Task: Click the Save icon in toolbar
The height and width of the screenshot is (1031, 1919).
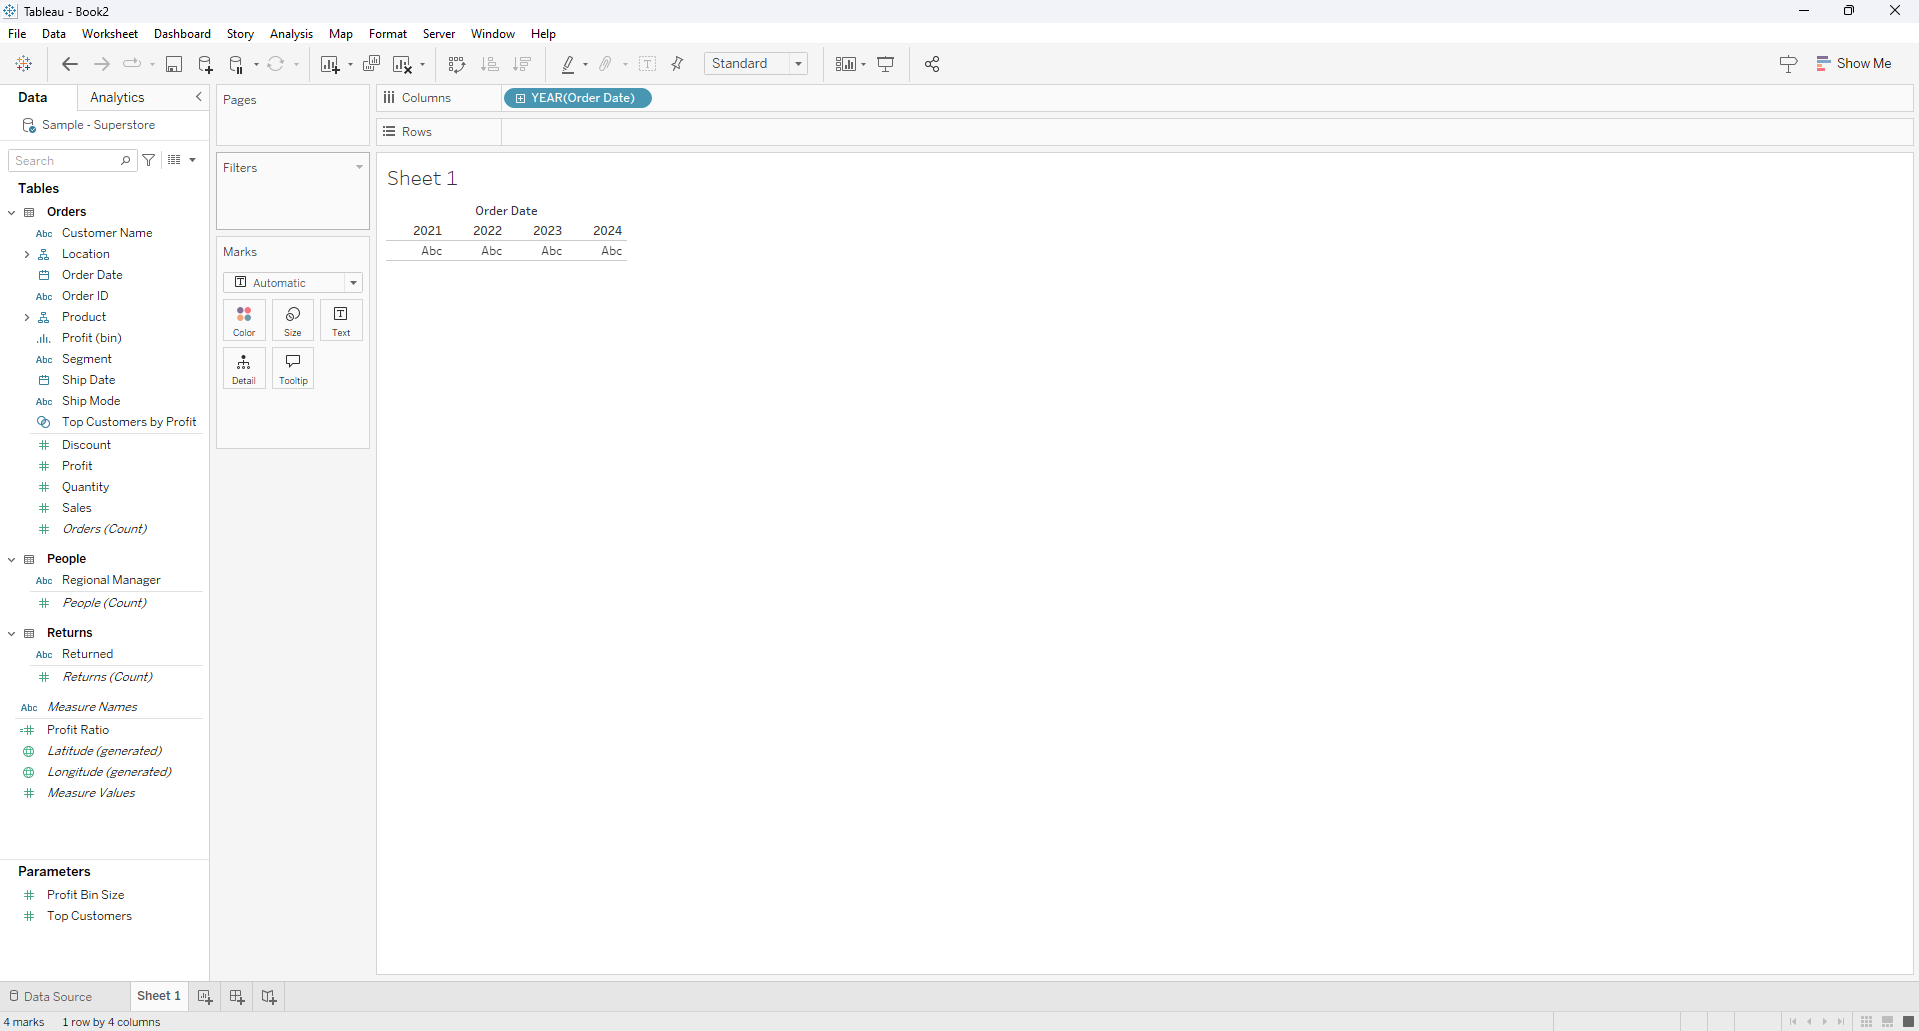Action: click(174, 64)
